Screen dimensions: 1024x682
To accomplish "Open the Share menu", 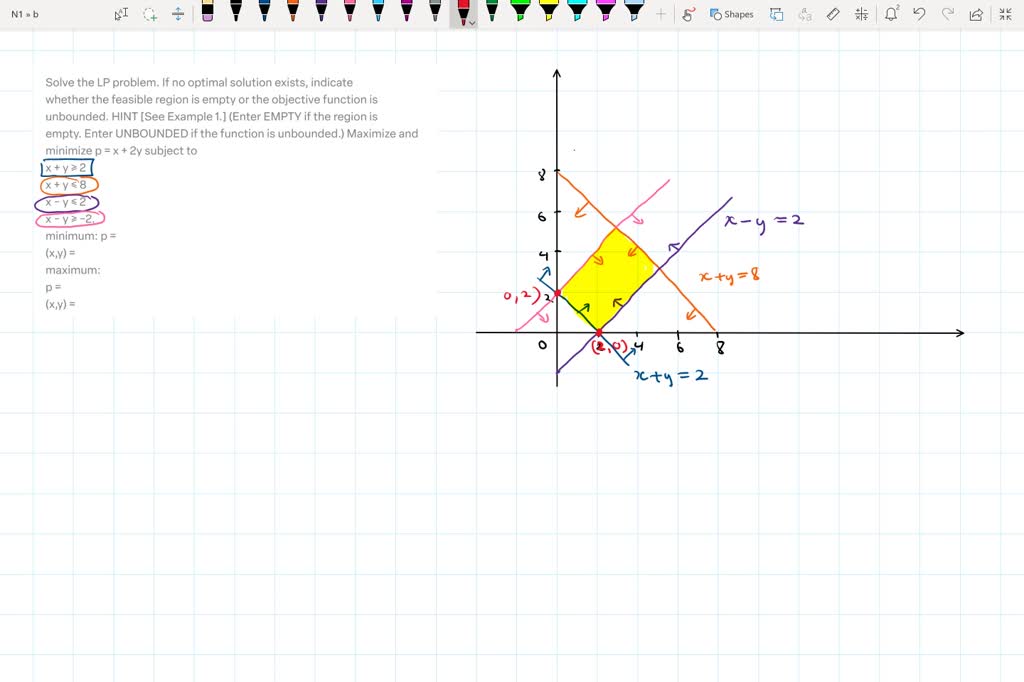I will point(976,14).
